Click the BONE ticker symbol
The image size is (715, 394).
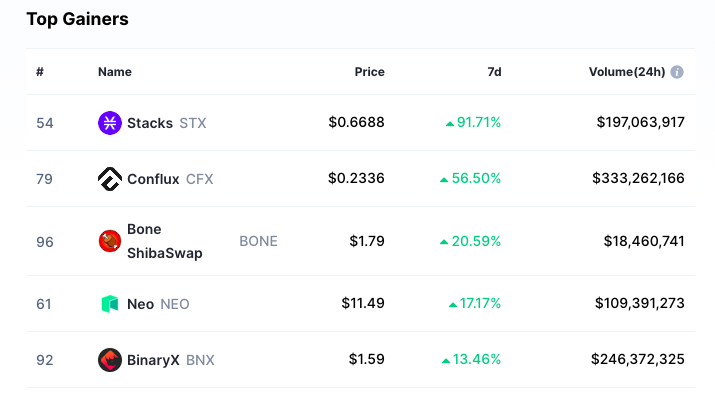[259, 241]
